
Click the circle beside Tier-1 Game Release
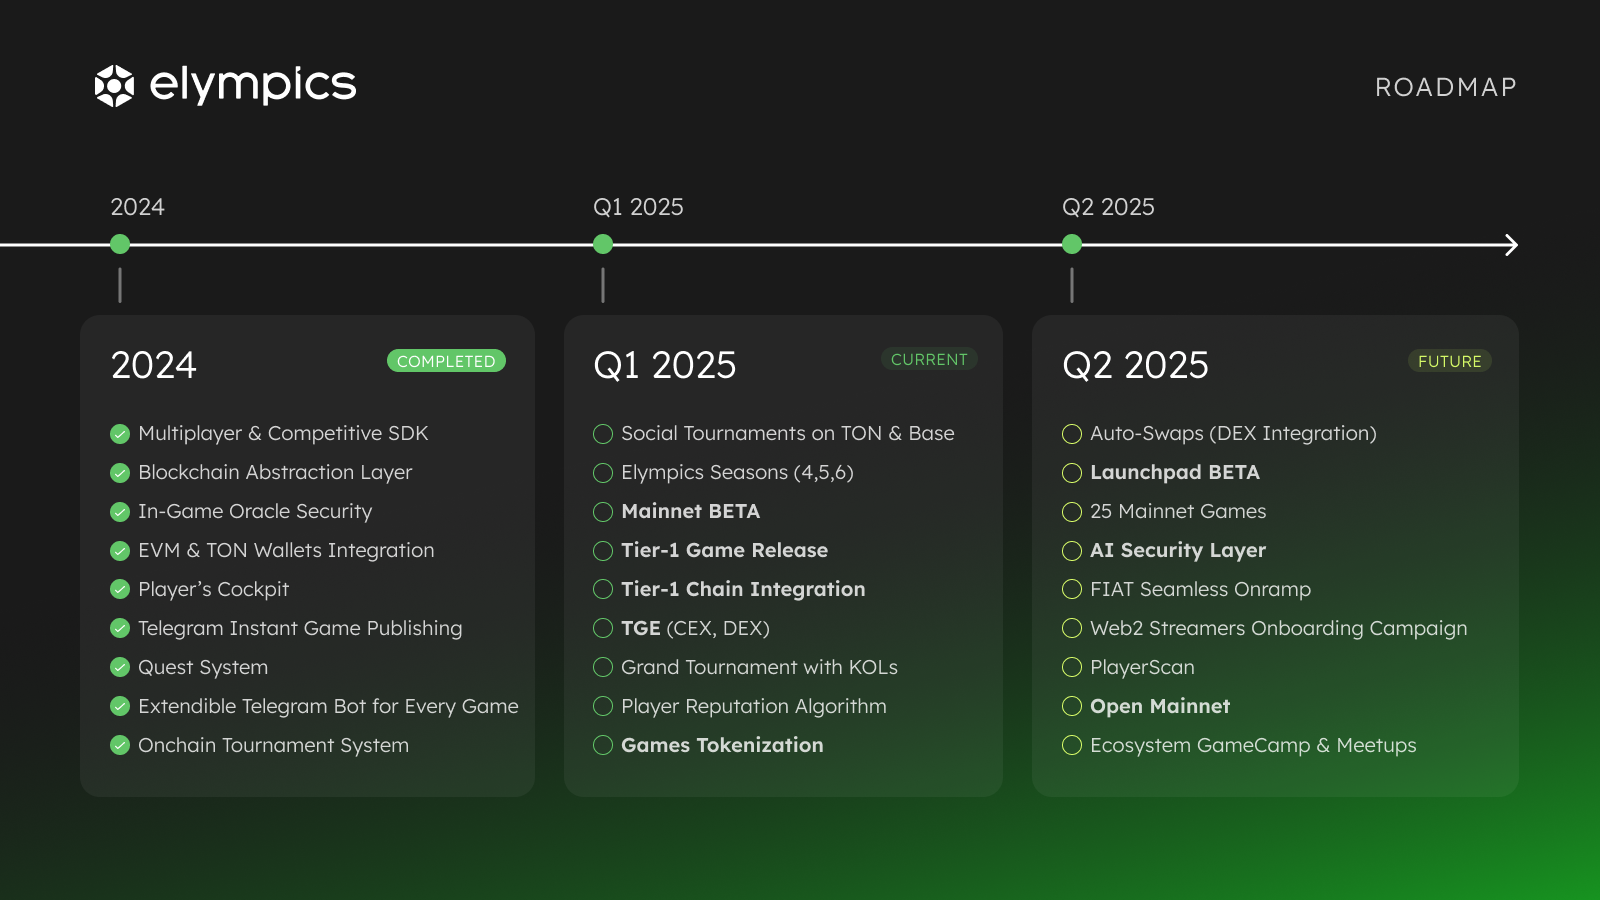click(603, 551)
